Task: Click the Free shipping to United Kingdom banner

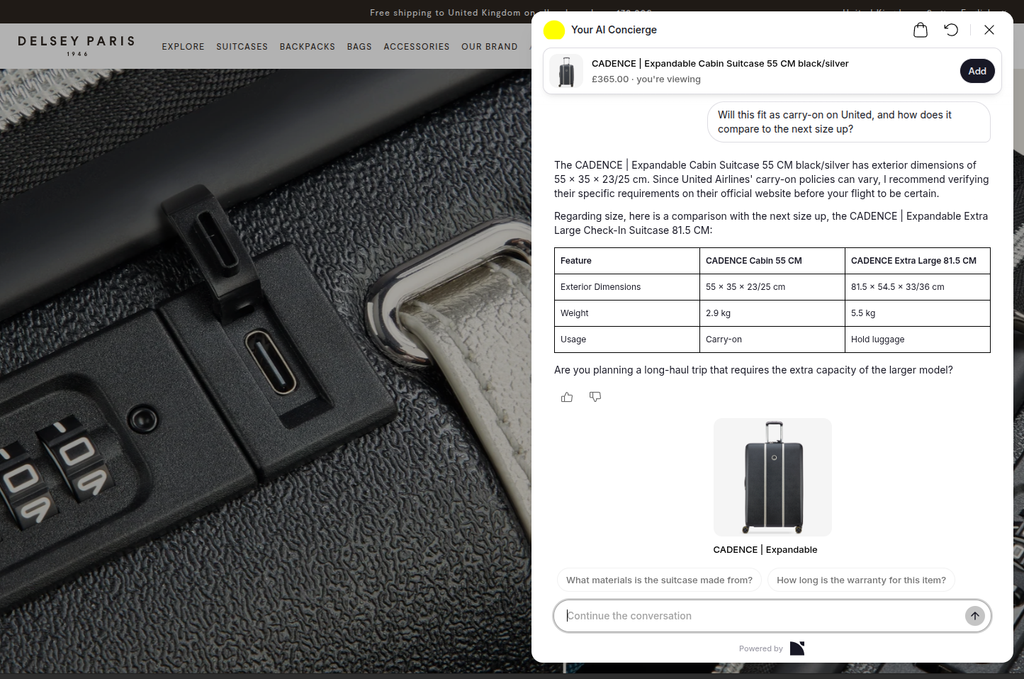Action: tap(451, 12)
